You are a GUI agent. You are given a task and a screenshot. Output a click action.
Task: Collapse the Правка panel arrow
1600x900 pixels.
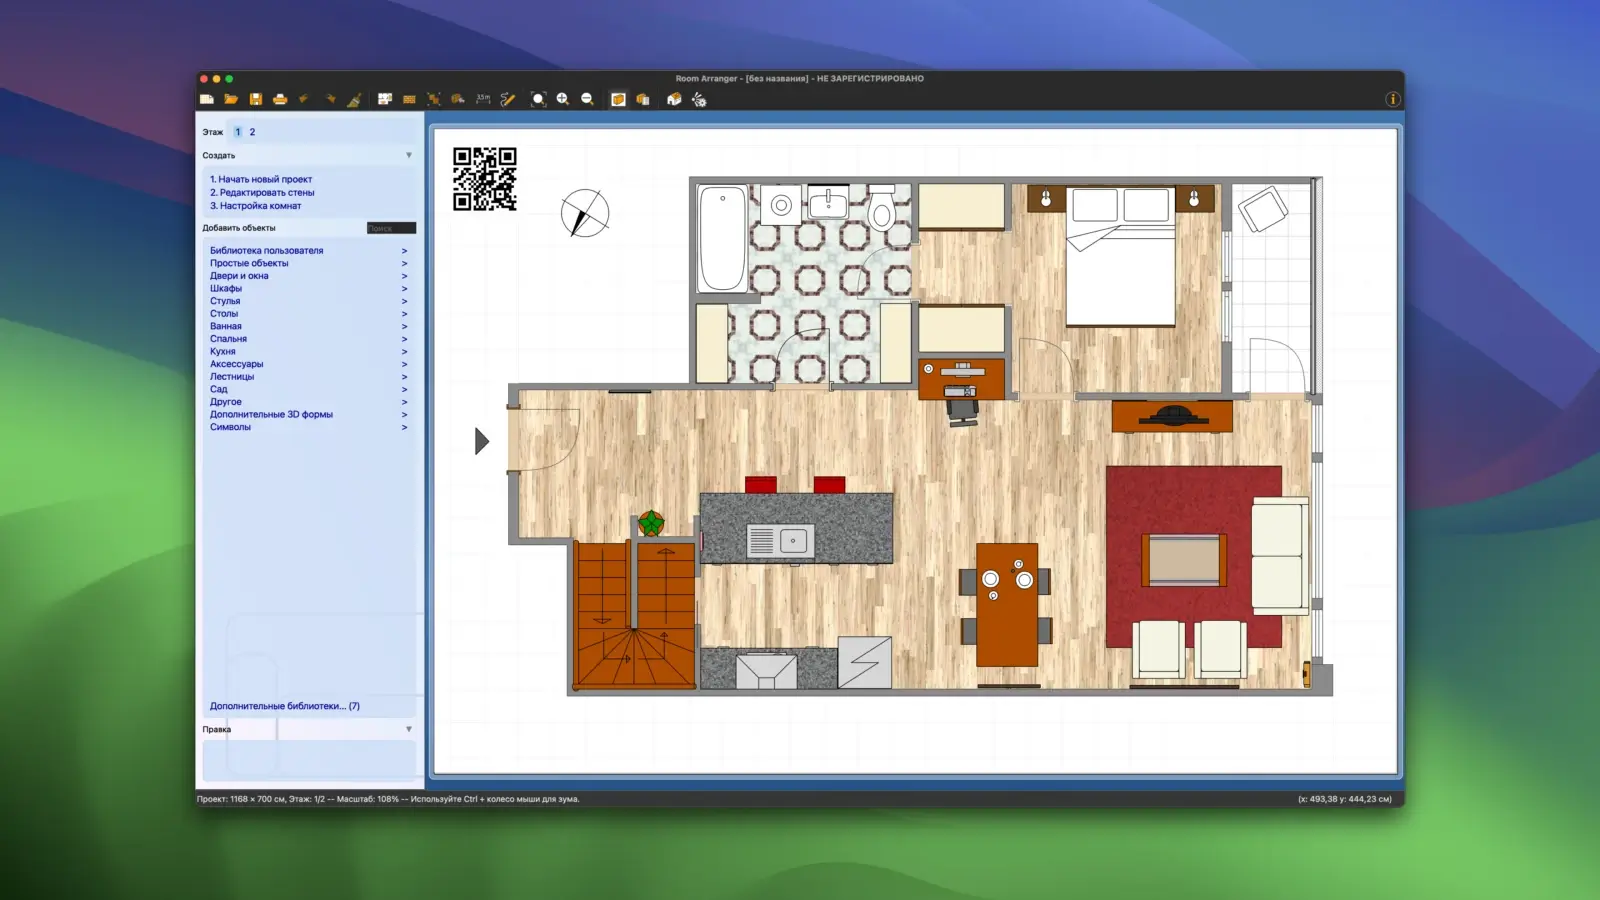point(408,729)
